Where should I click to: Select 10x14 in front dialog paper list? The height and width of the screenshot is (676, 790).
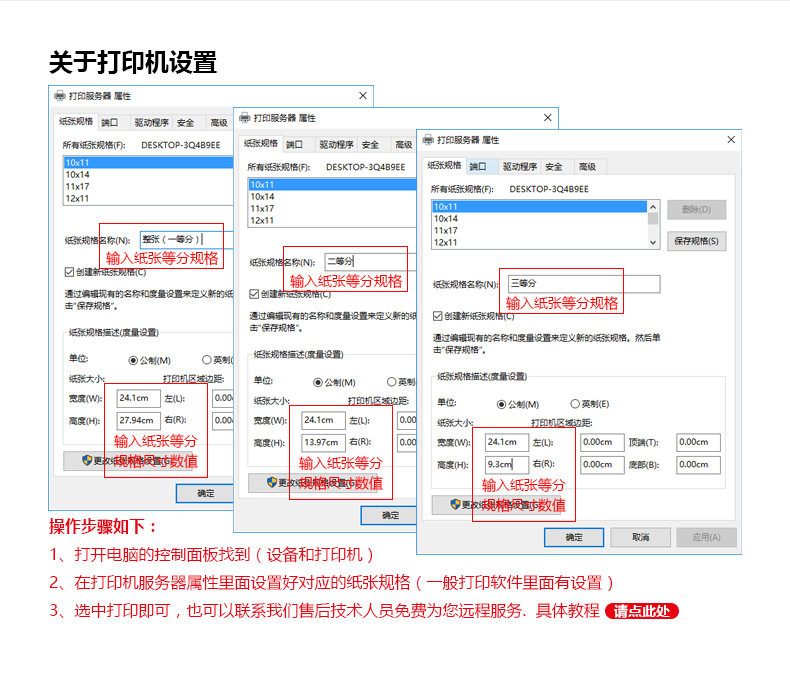(539, 219)
